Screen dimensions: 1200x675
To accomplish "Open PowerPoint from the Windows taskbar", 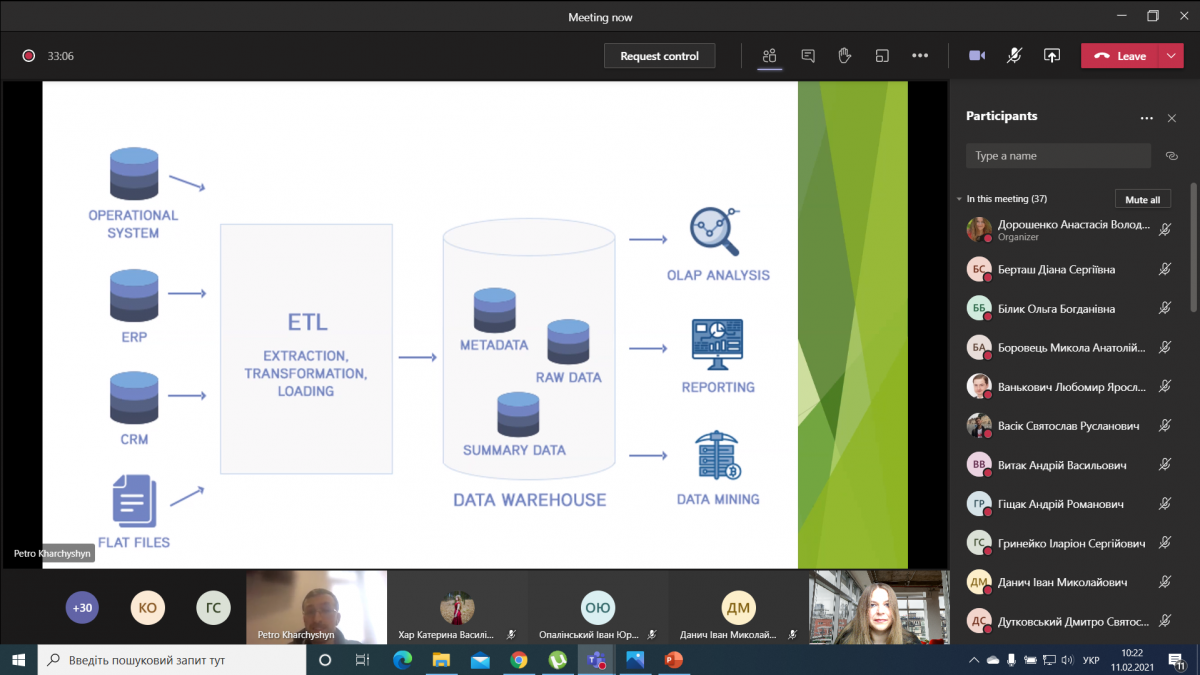I will pos(673,660).
